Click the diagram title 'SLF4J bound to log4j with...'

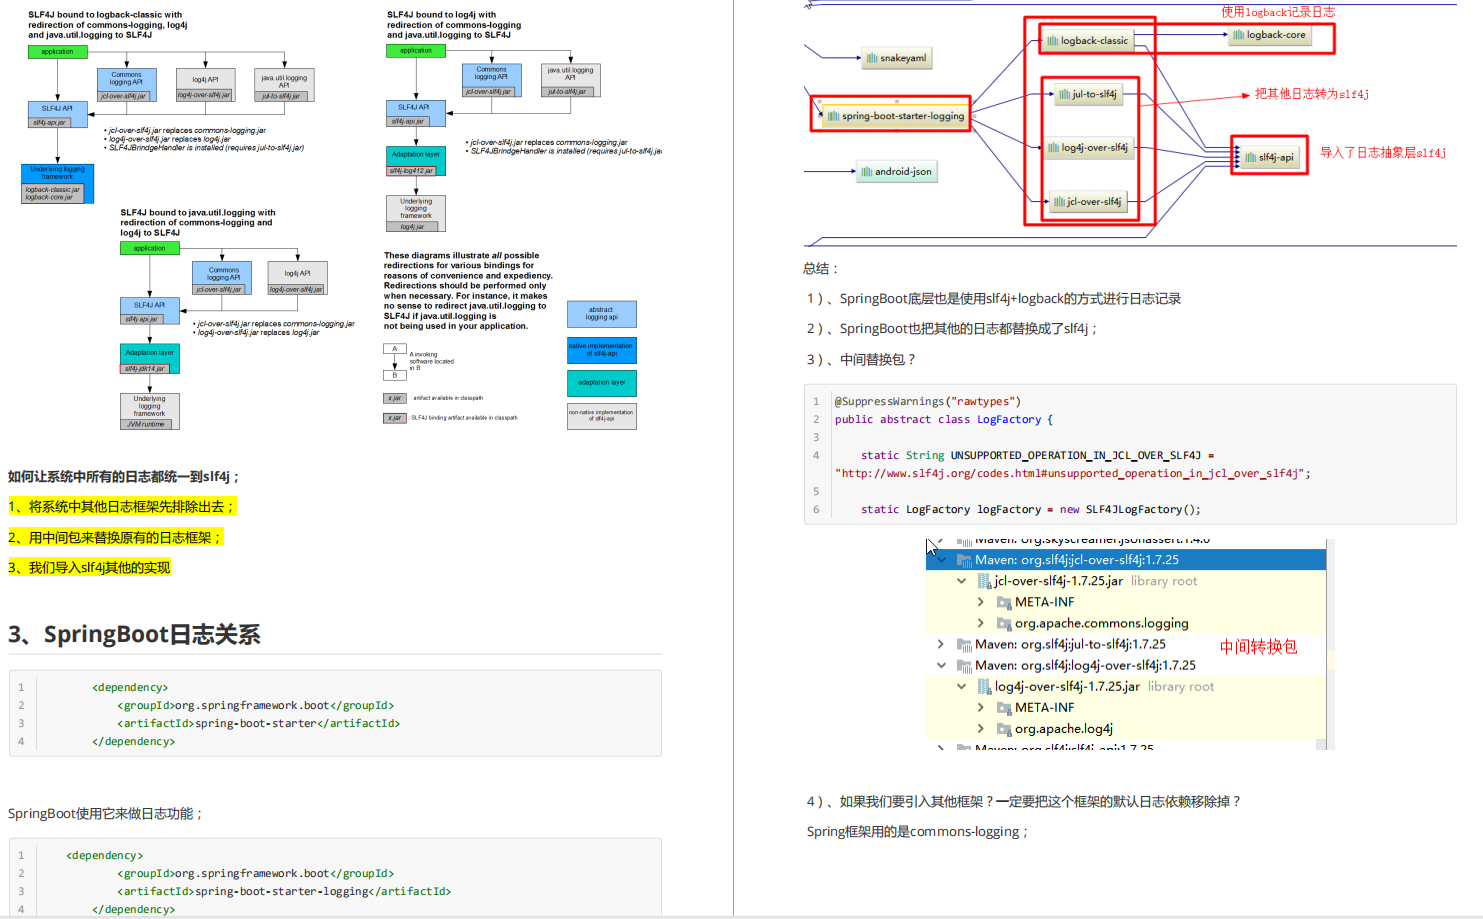coord(454,25)
